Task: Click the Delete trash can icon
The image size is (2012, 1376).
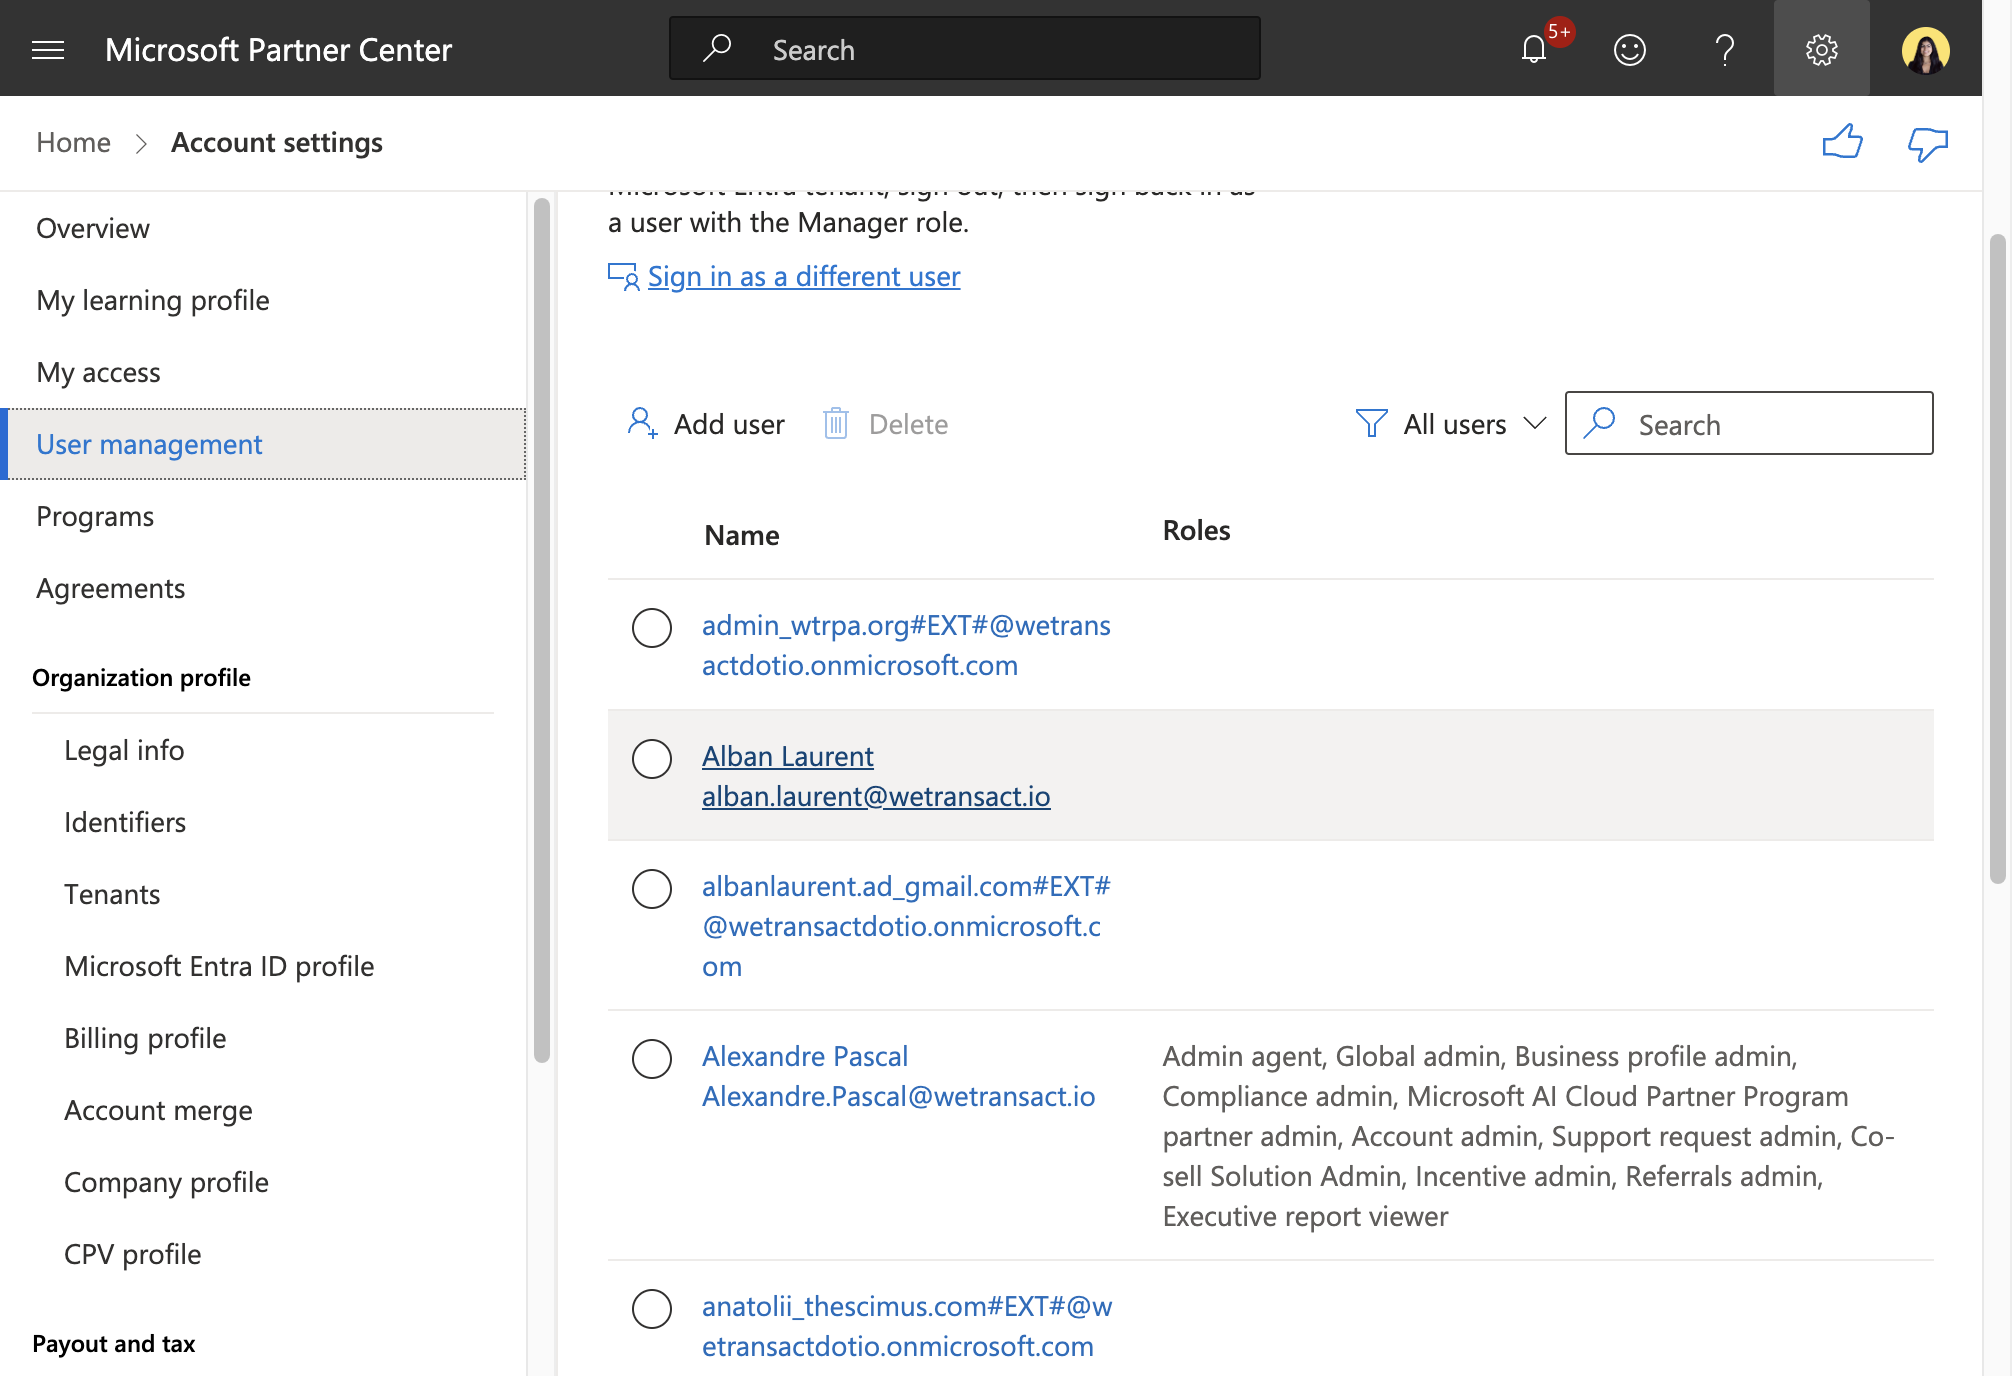Action: coord(836,424)
